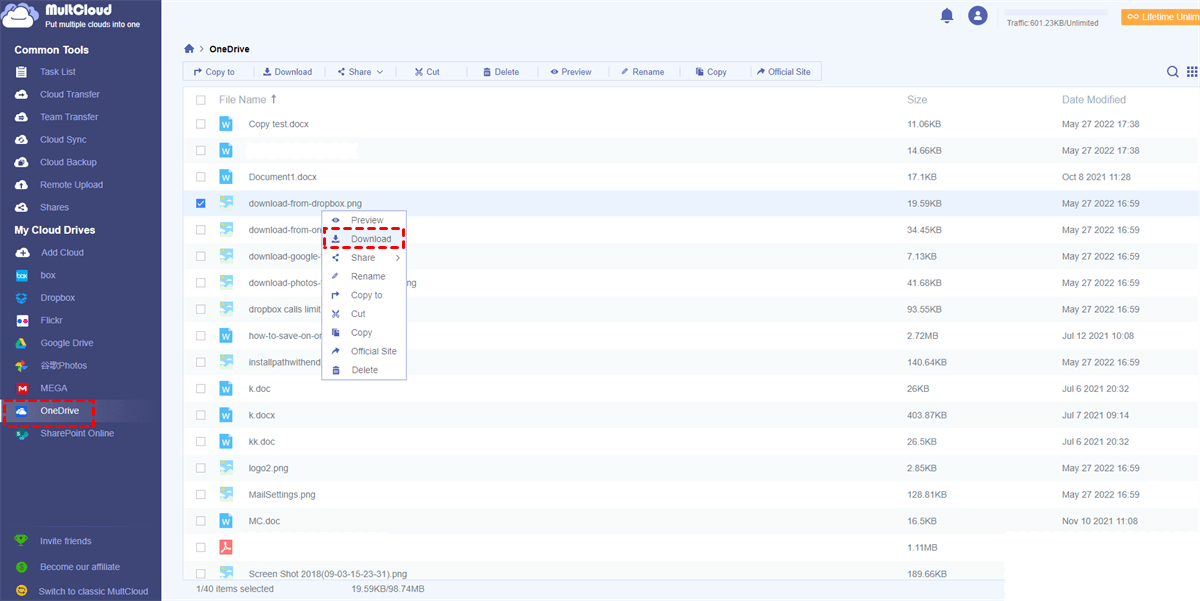Image resolution: width=1200 pixels, height=601 pixels.
Task: Click Download in toolbar
Action: pyautogui.click(x=287, y=72)
